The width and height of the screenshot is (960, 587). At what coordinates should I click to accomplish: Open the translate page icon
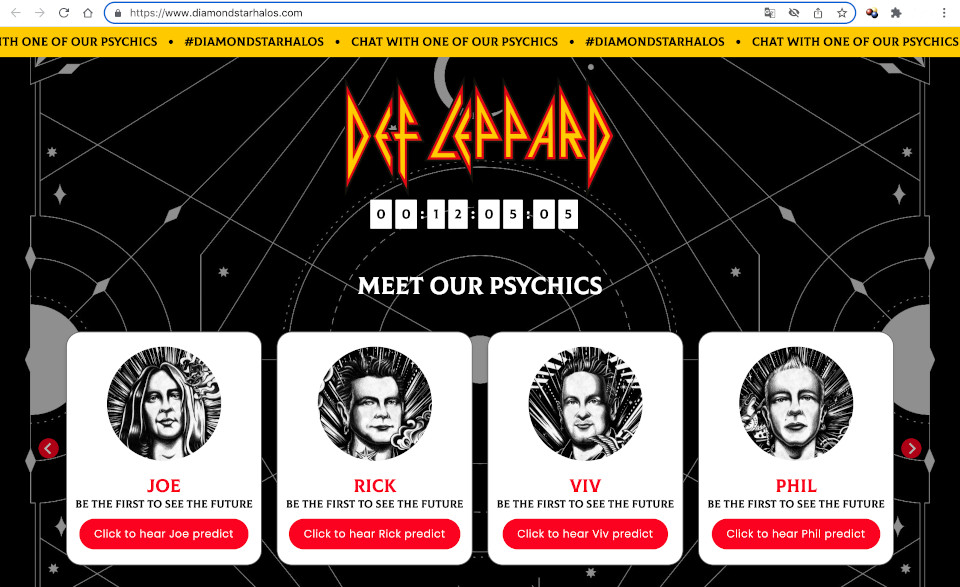click(770, 13)
